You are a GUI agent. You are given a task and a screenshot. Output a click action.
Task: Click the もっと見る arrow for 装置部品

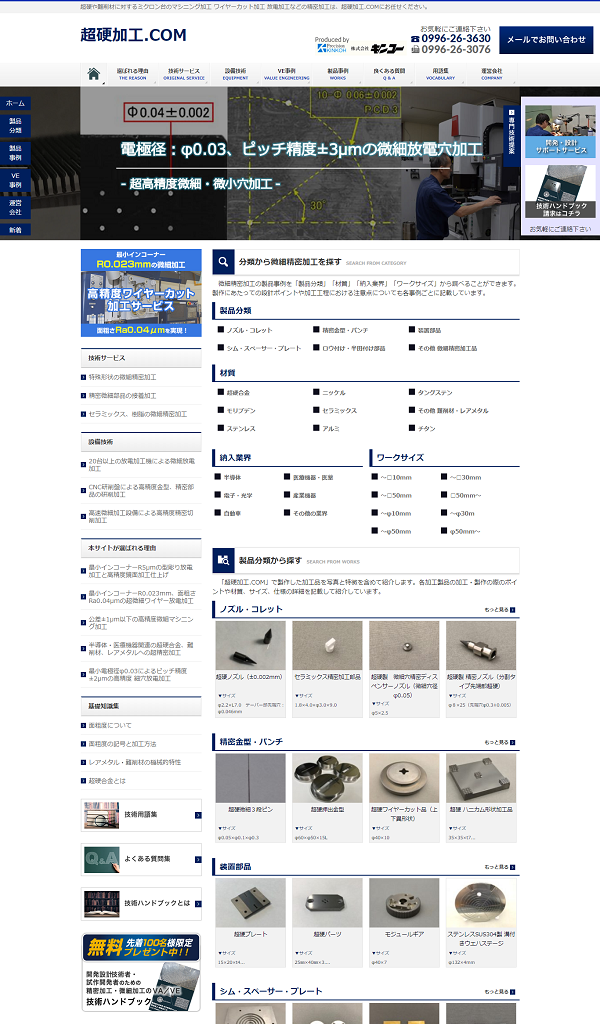[x=513, y=867]
